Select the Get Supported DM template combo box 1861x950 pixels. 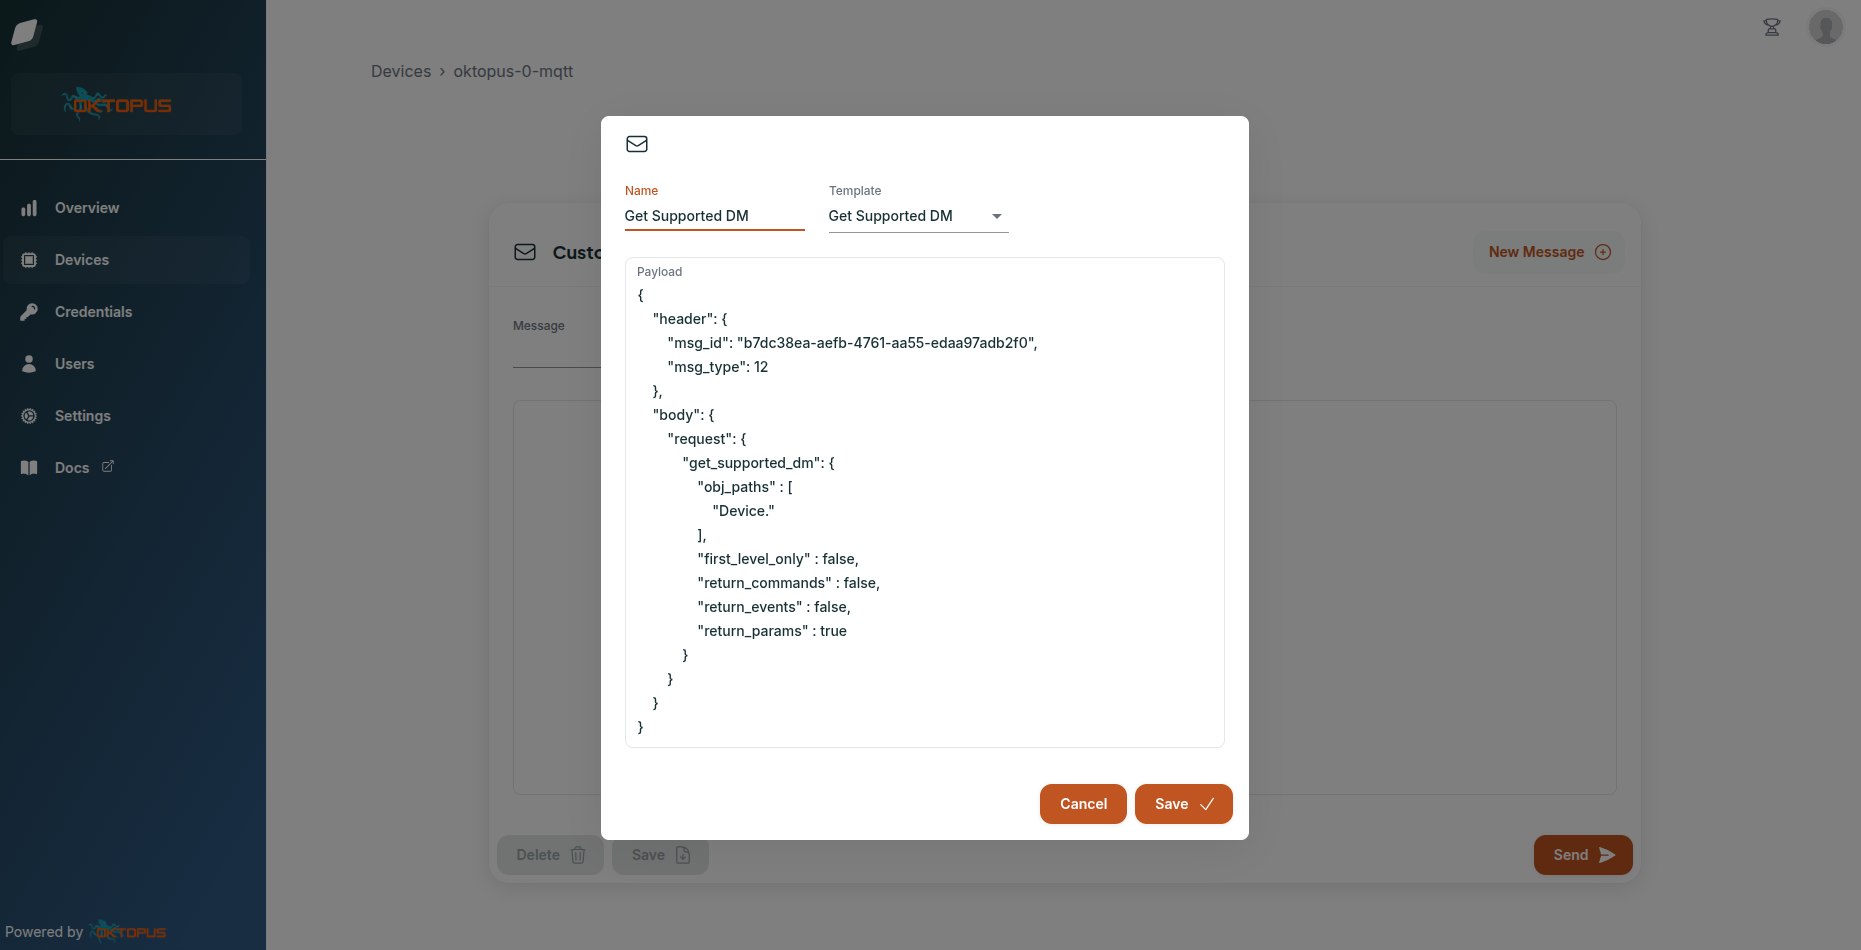point(919,216)
